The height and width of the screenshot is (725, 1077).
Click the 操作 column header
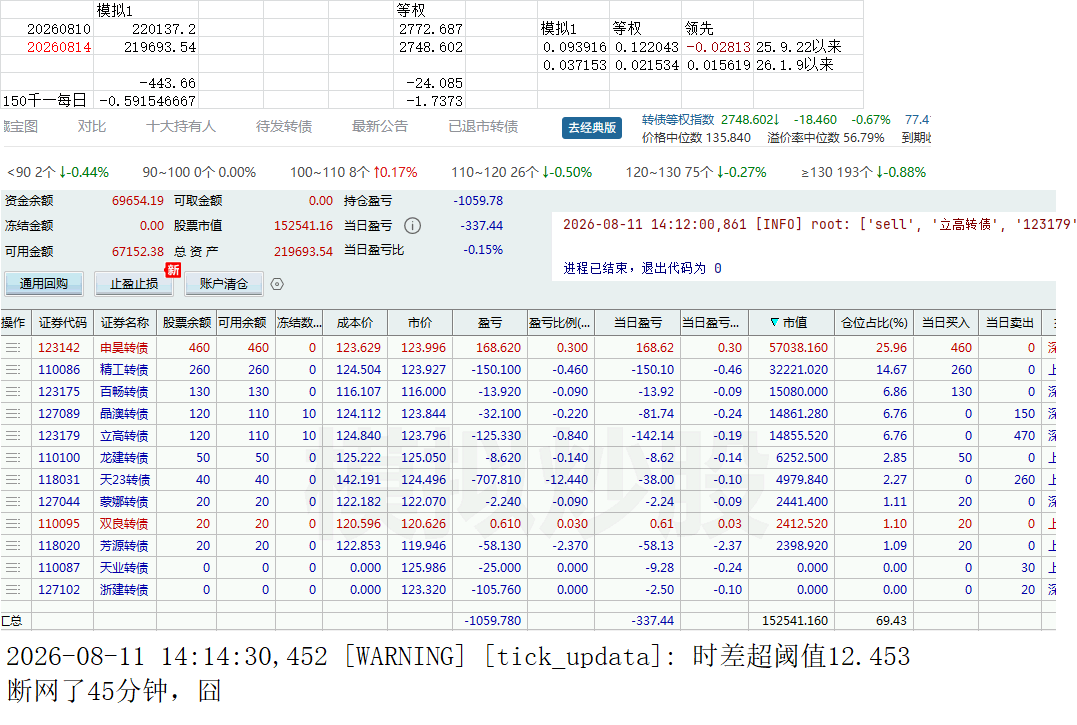tap(14, 323)
